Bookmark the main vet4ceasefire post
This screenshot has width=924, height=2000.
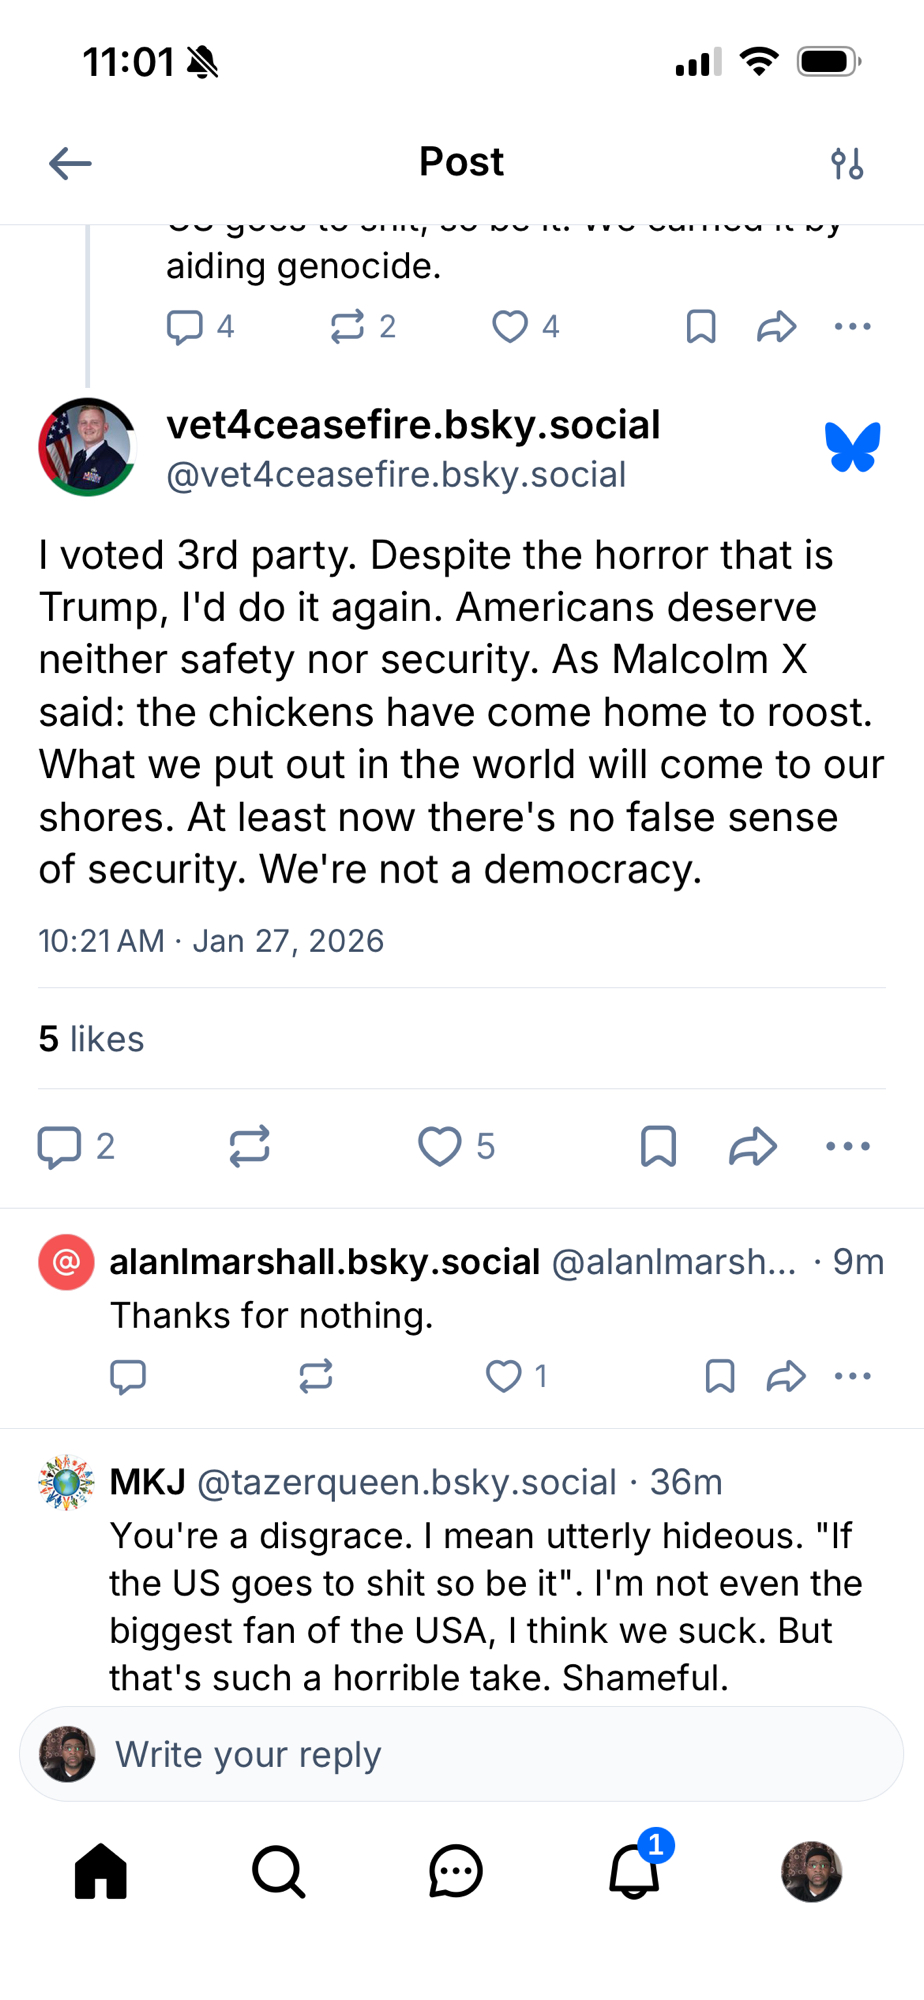658,1146
